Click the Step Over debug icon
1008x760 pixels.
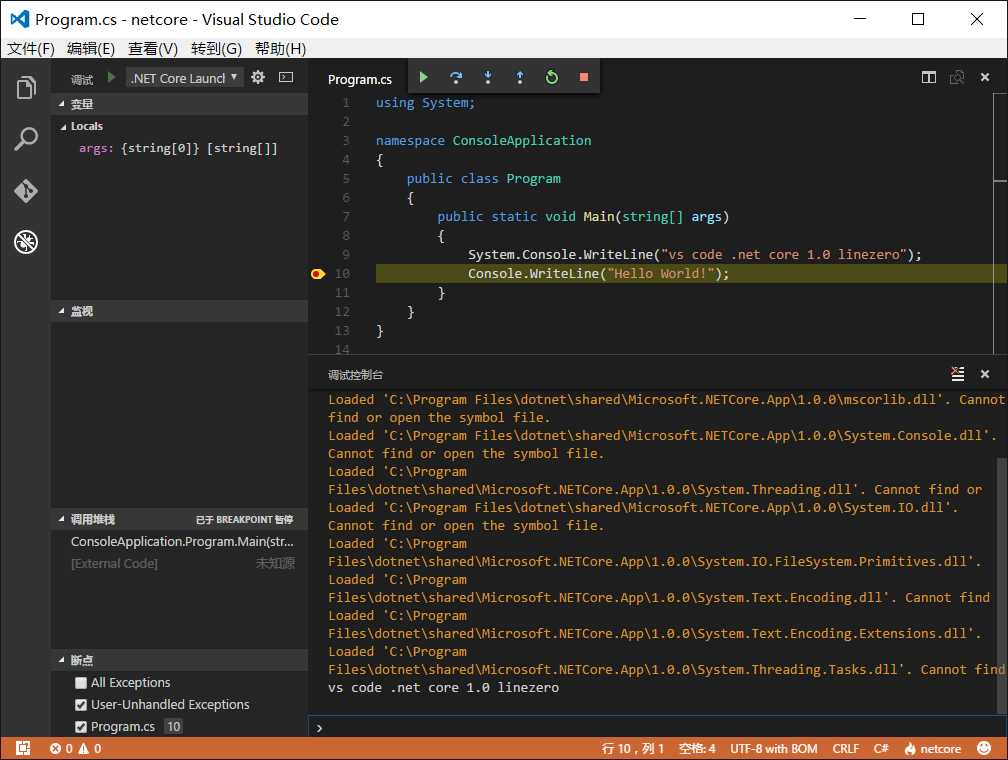tap(456, 77)
